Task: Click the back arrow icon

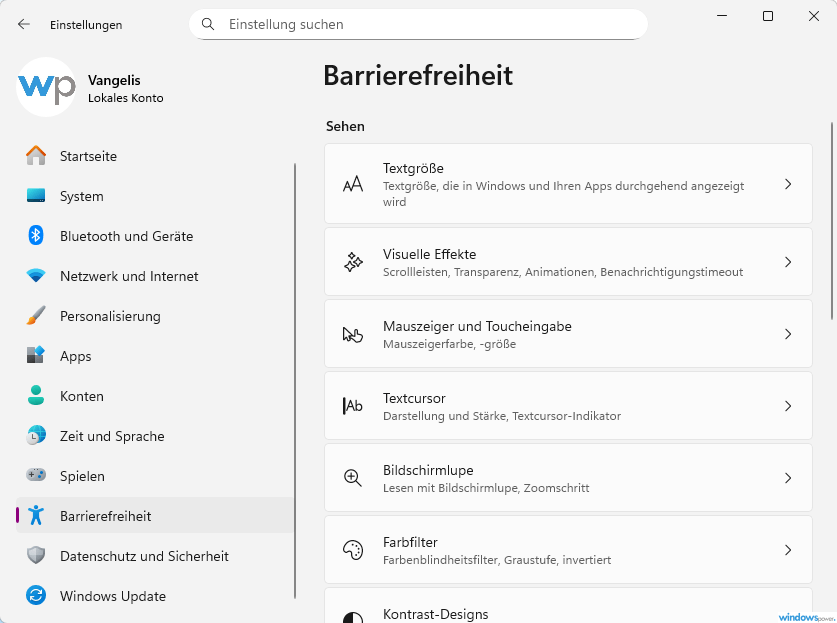Action: [24, 24]
